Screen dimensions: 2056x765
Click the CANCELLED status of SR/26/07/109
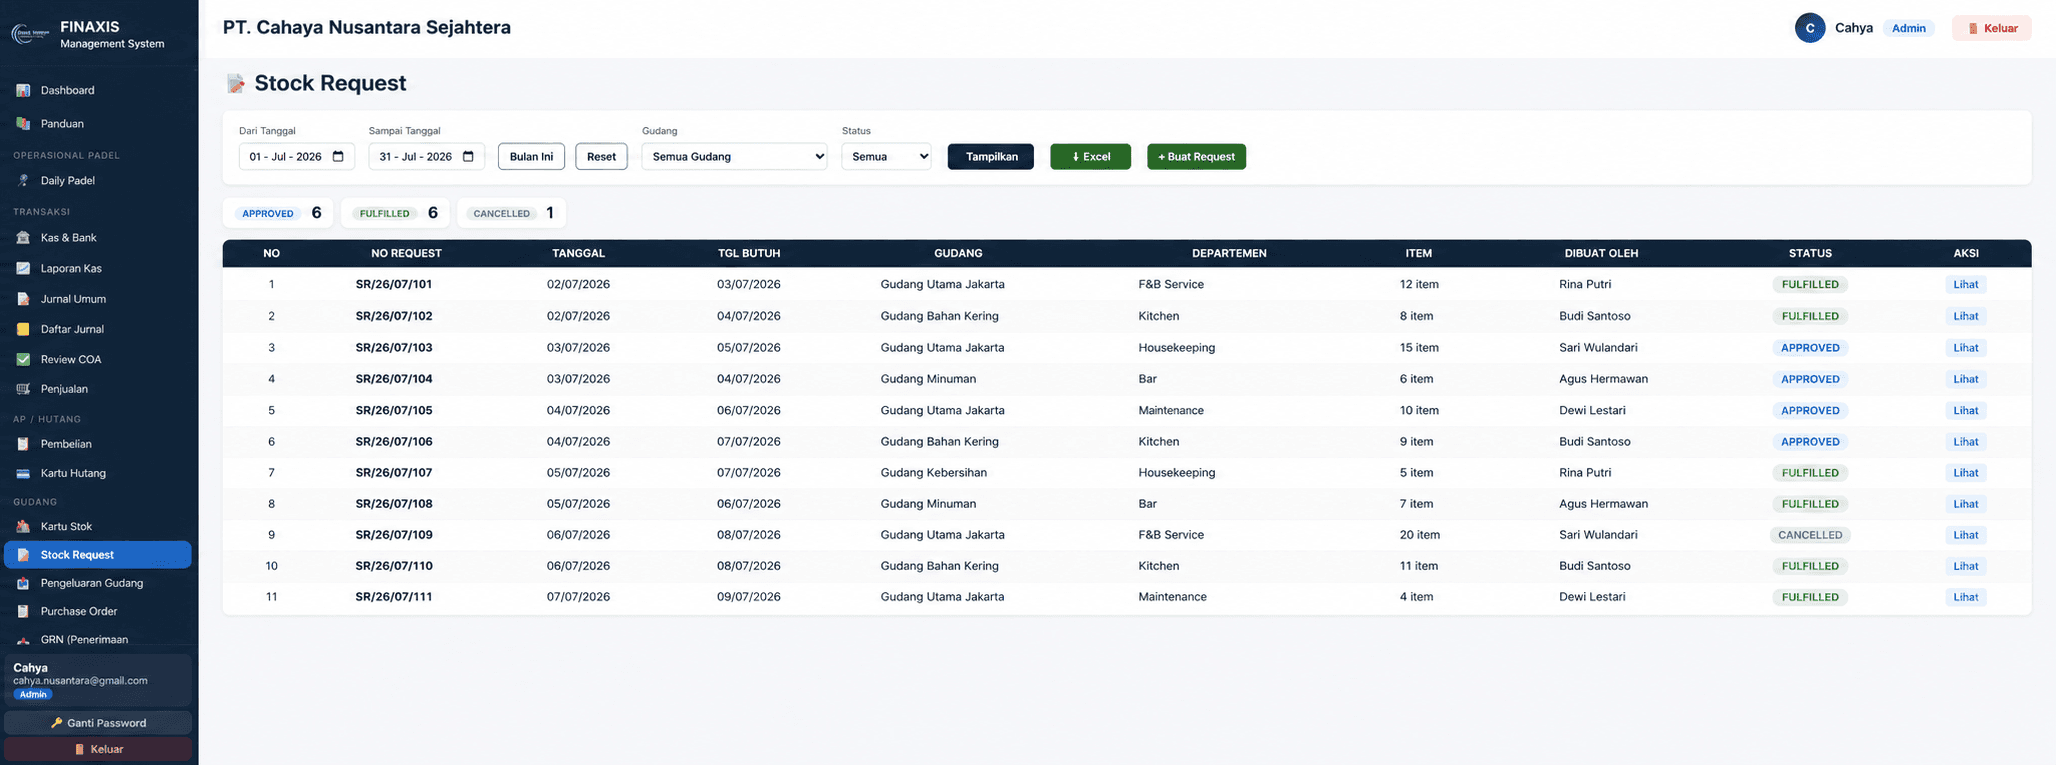point(1810,535)
